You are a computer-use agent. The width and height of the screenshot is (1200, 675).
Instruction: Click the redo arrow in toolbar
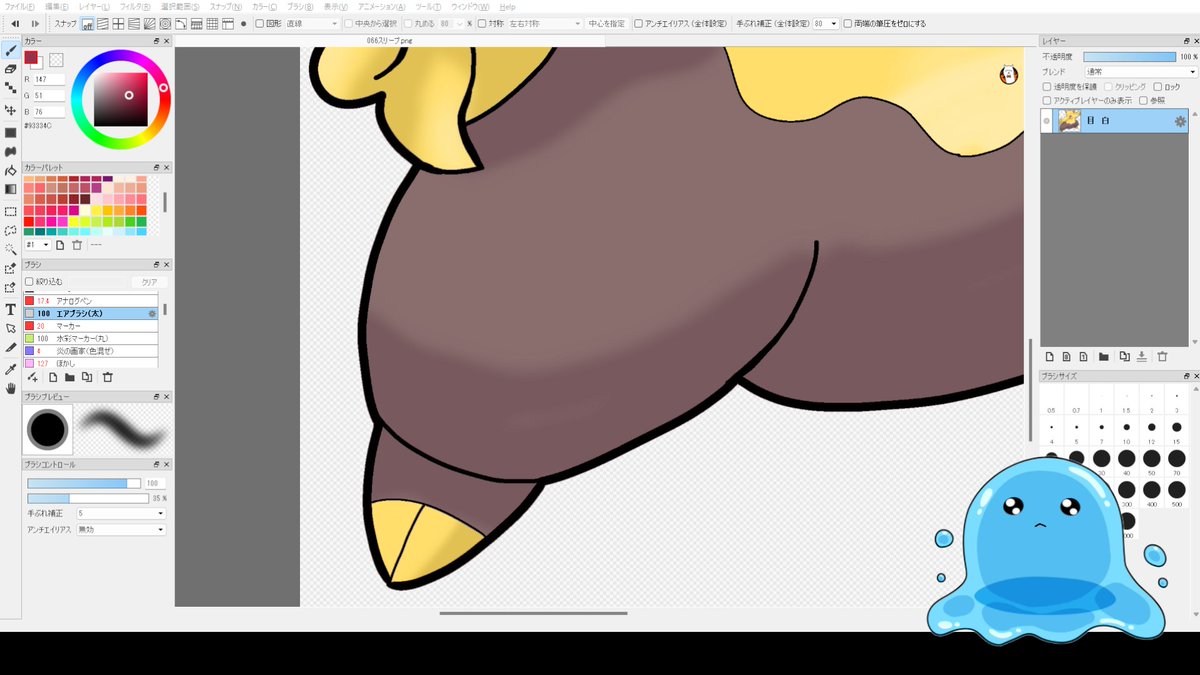coord(35,23)
